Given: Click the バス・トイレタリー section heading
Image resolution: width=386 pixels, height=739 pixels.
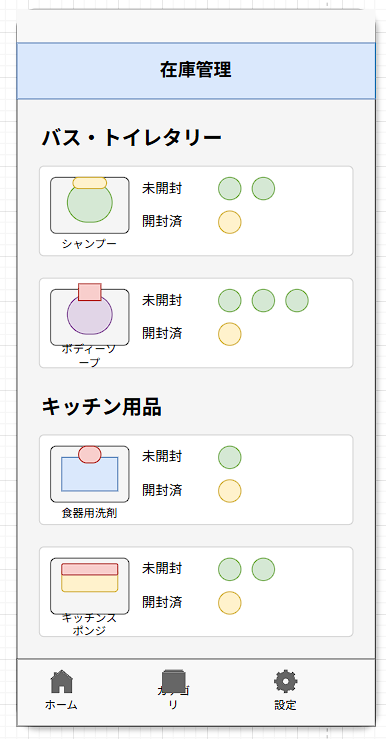Looking at the screenshot, I should point(131,138).
